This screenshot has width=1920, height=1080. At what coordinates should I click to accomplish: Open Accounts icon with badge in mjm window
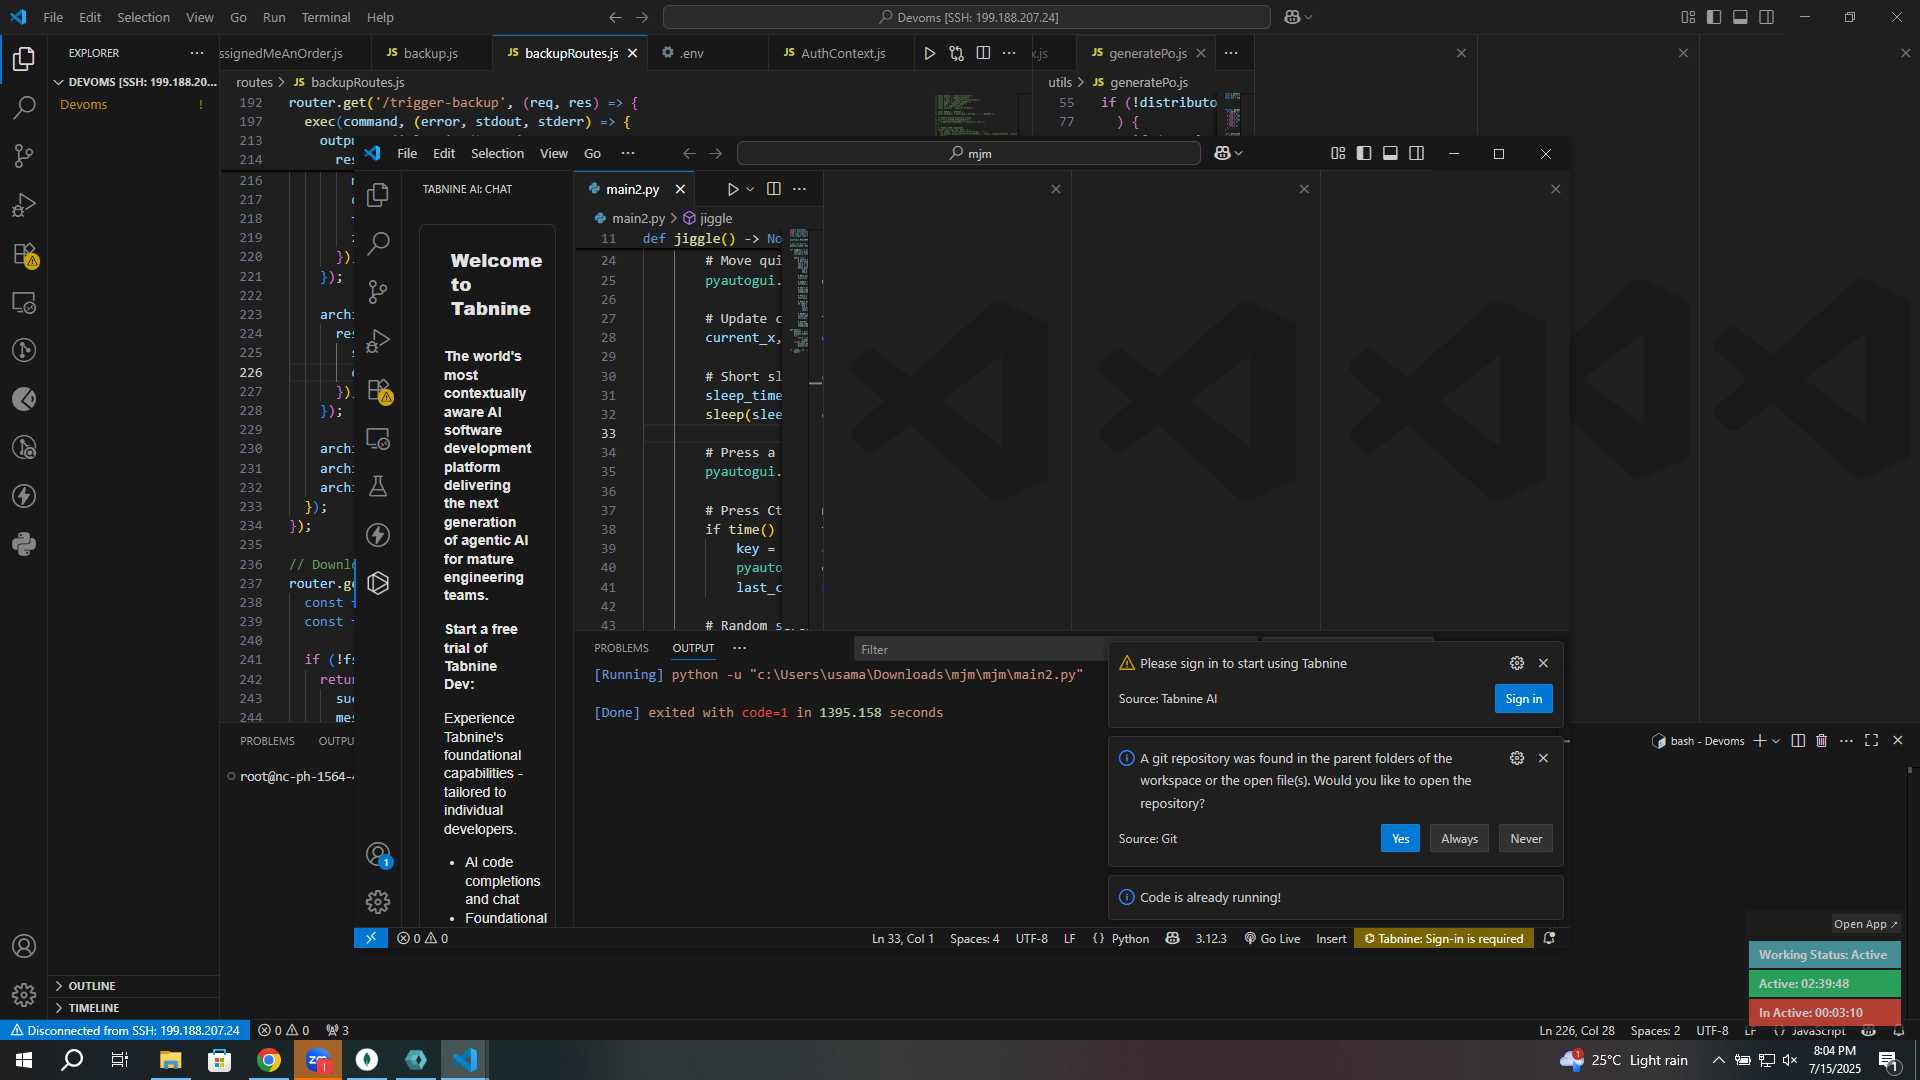click(378, 855)
